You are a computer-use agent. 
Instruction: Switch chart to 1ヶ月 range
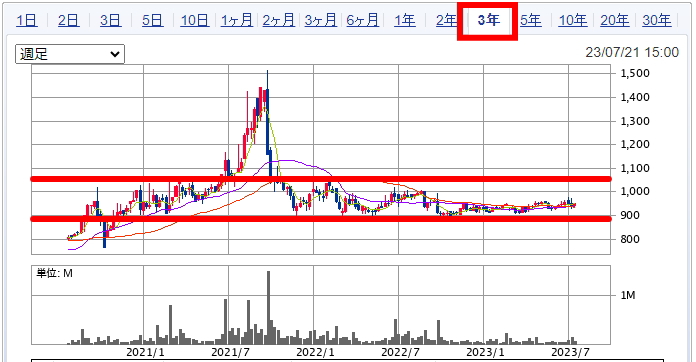click(x=237, y=20)
